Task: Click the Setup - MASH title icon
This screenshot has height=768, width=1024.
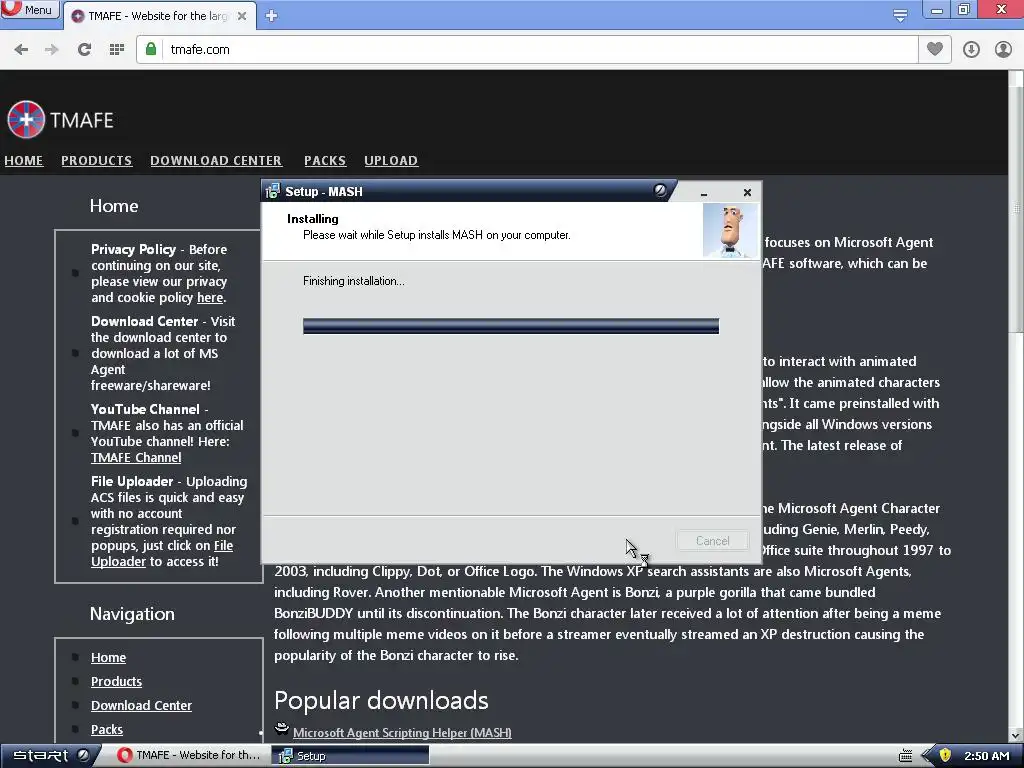Action: pyautogui.click(x=272, y=191)
